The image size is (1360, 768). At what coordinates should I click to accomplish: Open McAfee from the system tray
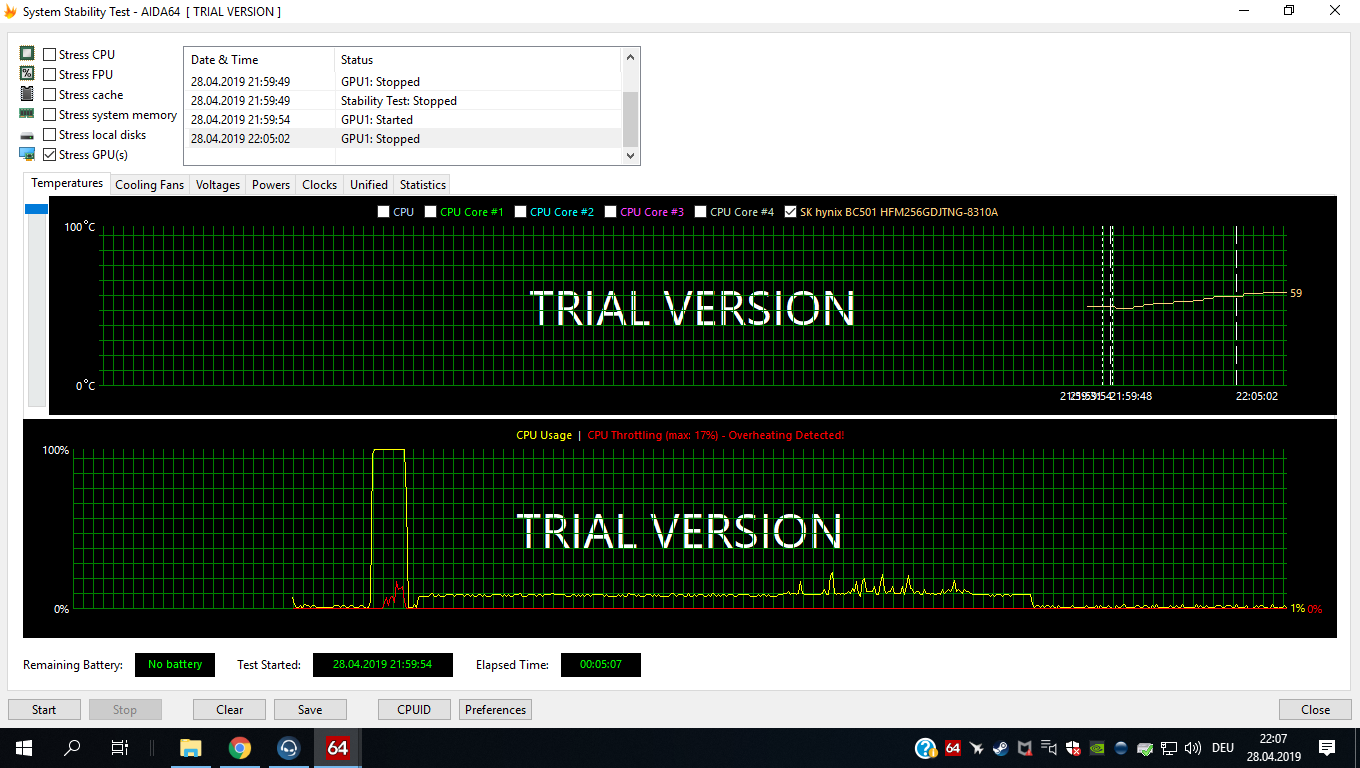(x=1025, y=747)
